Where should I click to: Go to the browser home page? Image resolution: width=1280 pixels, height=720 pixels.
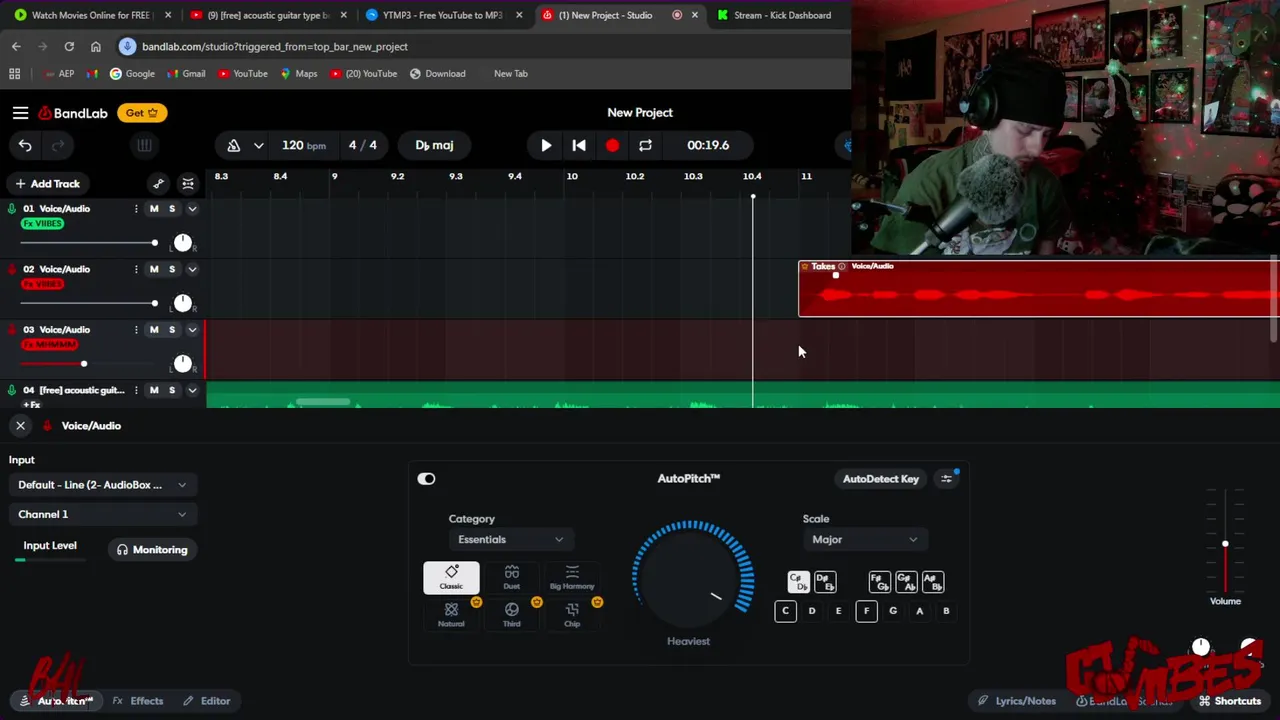(x=96, y=47)
